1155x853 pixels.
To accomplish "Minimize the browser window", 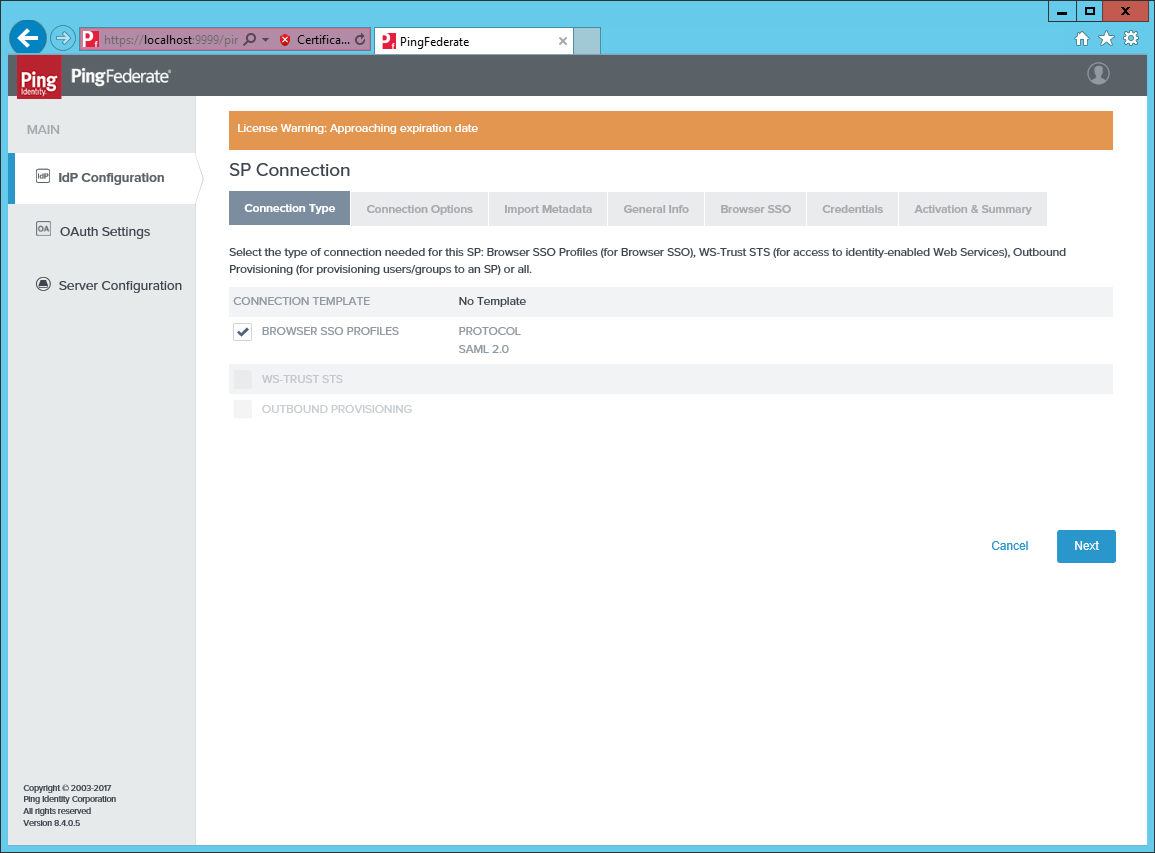I will 1061,12.
